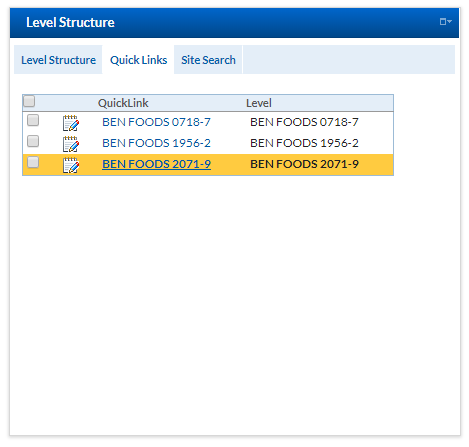469x447 pixels.
Task: Open the BEN FOODS 0718-7 quick link
Action: [156, 122]
